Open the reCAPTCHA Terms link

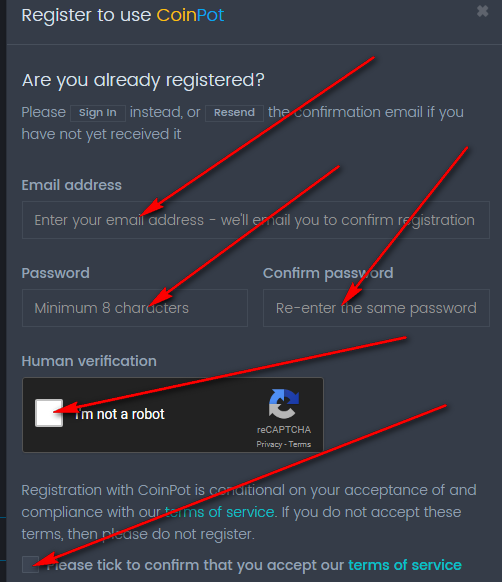[300, 444]
